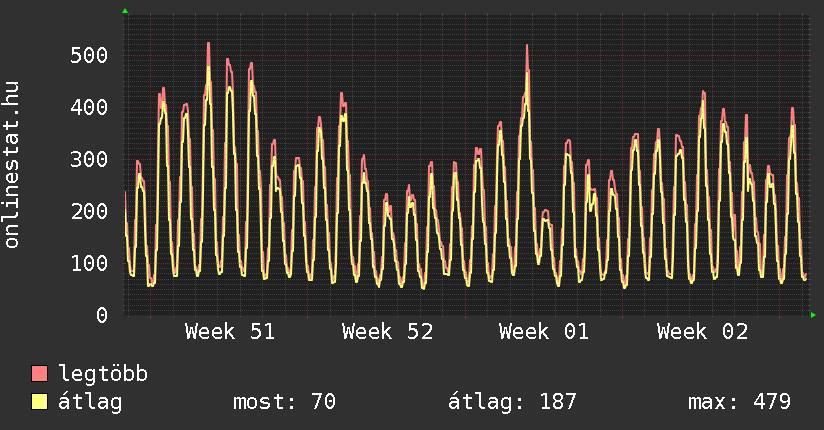Click the vertical onlinestat.hu label
This screenshot has height=430, width=824.
13,165
